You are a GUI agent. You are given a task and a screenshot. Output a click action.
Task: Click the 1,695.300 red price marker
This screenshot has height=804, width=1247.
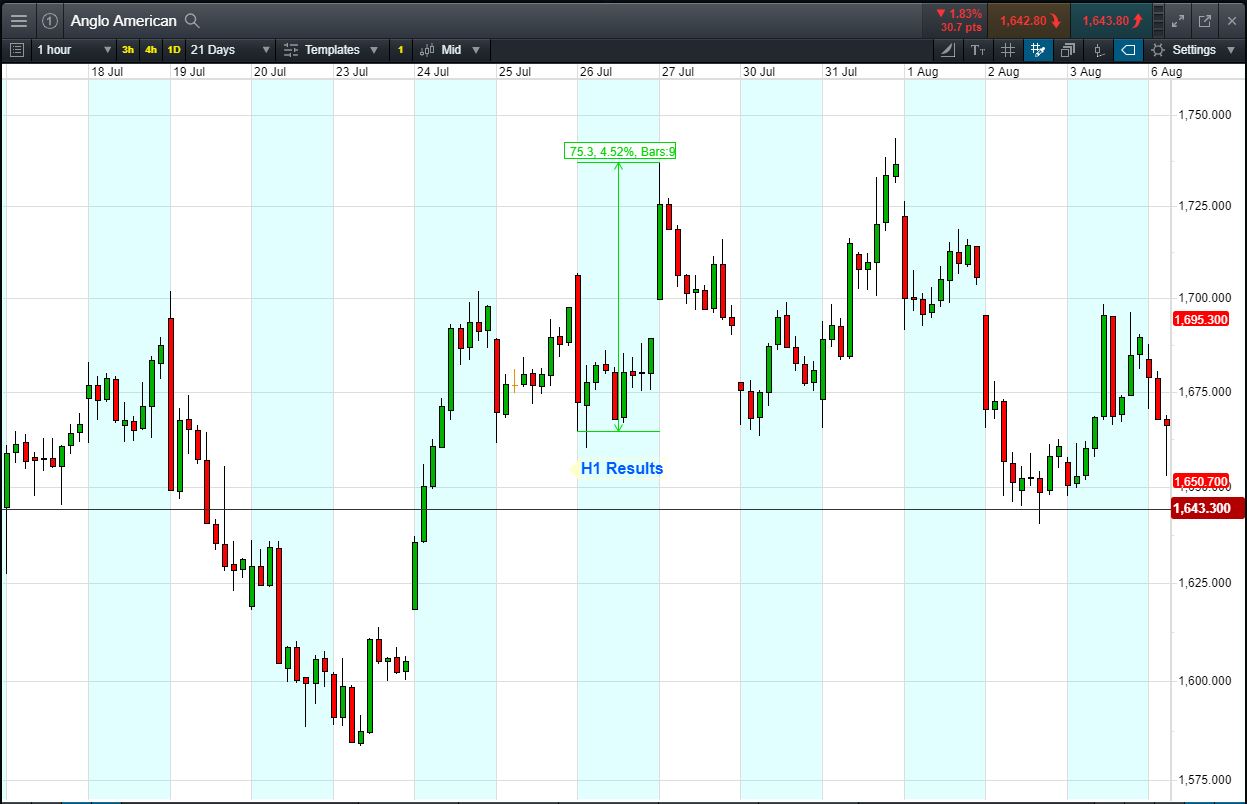click(x=1201, y=320)
